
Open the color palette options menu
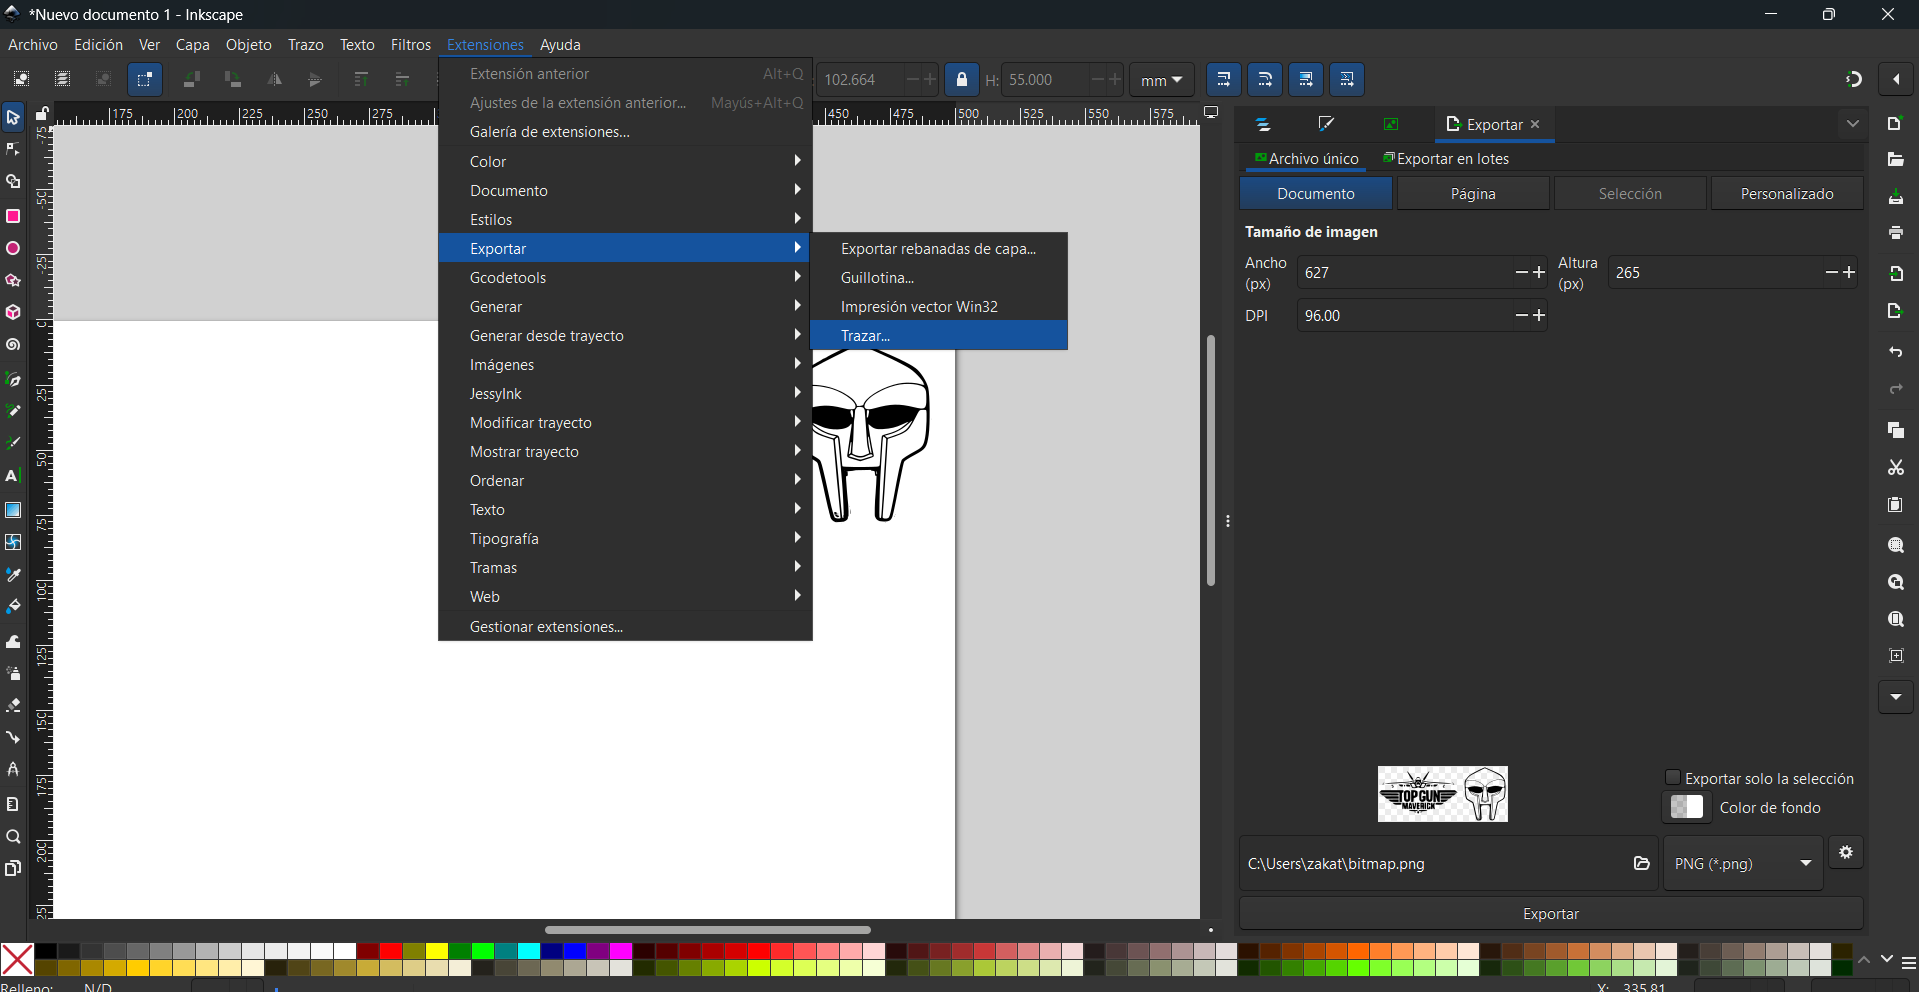click(x=1909, y=963)
